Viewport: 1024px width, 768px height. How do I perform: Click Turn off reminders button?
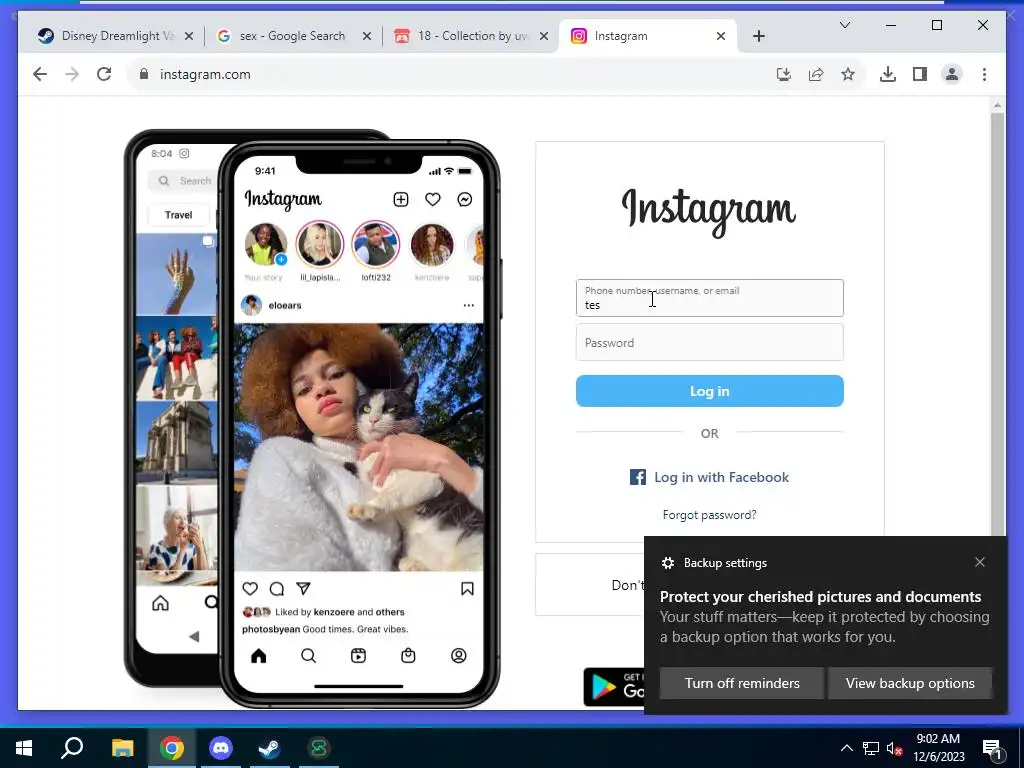[x=742, y=683]
